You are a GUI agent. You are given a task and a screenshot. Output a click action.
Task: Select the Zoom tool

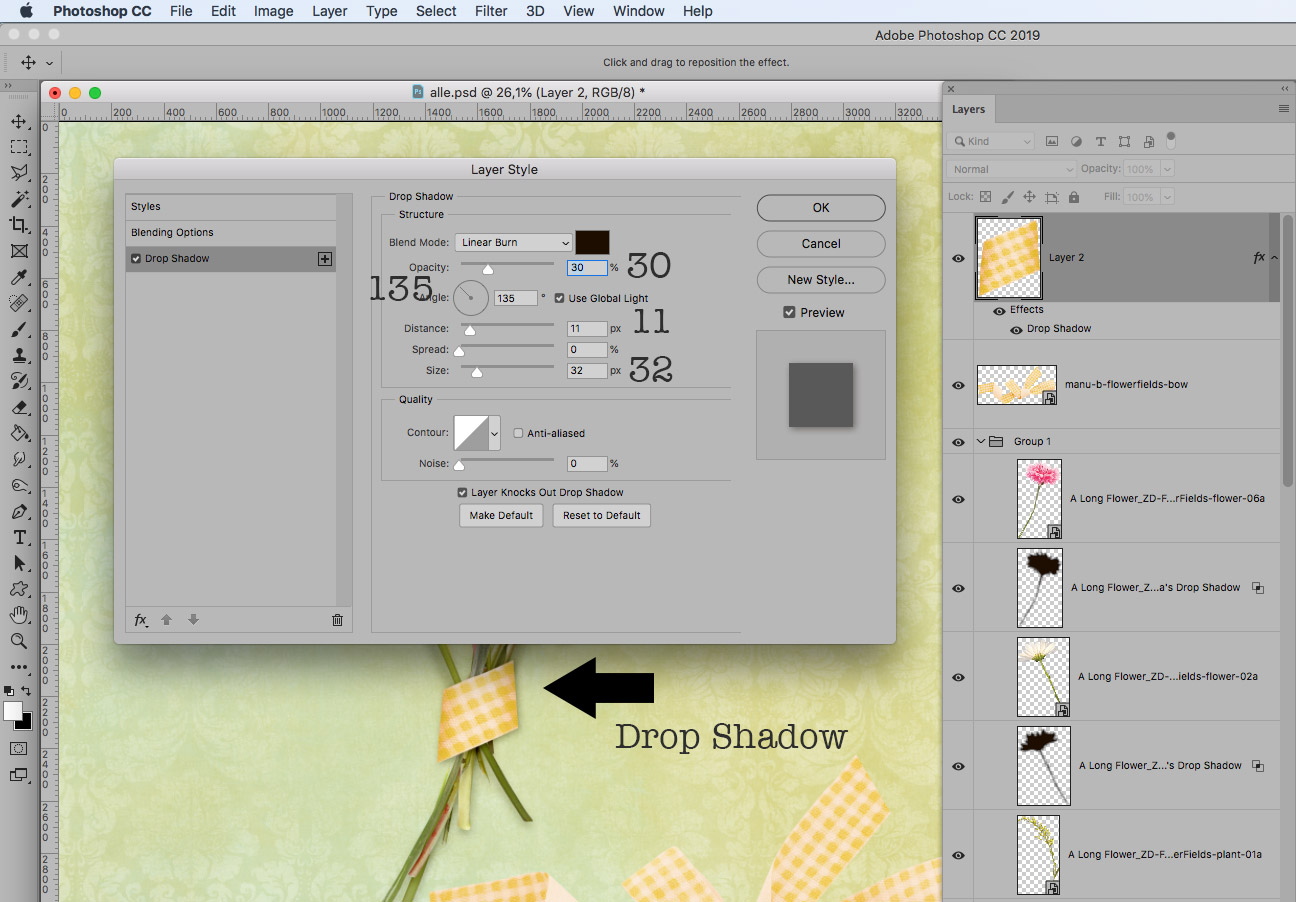coord(19,641)
